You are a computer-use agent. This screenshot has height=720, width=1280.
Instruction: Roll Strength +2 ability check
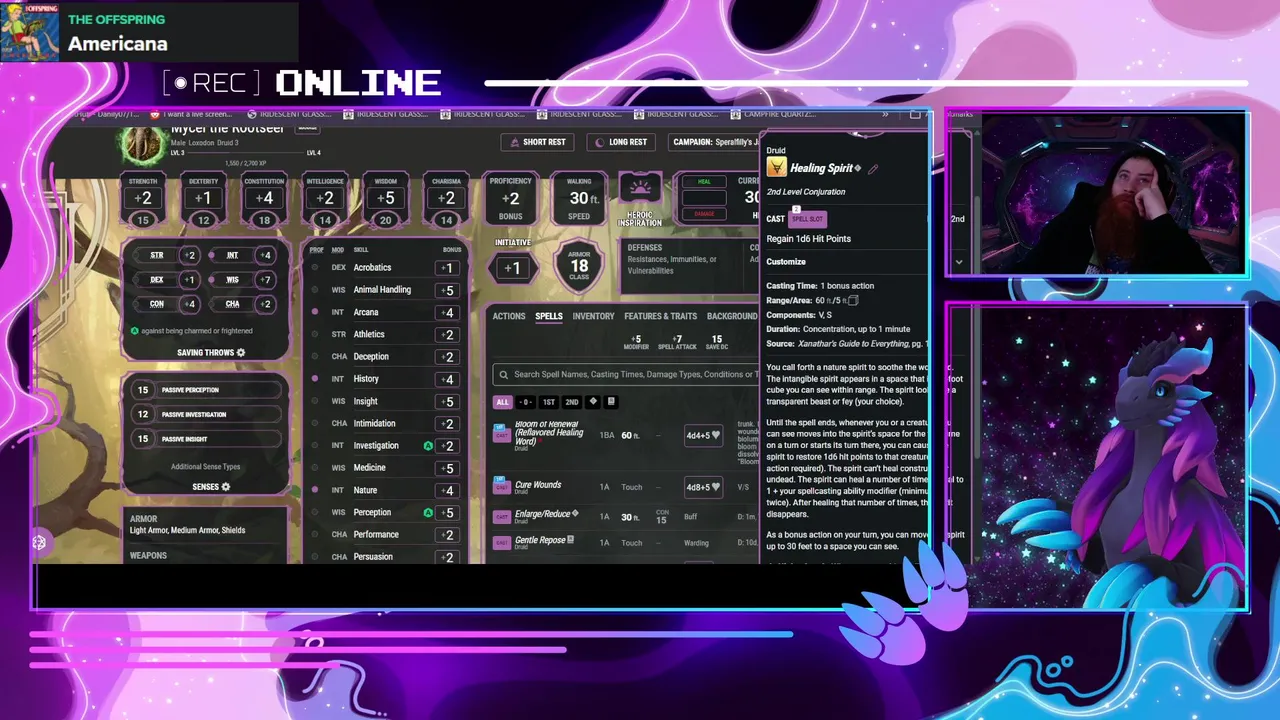coord(143,198)
